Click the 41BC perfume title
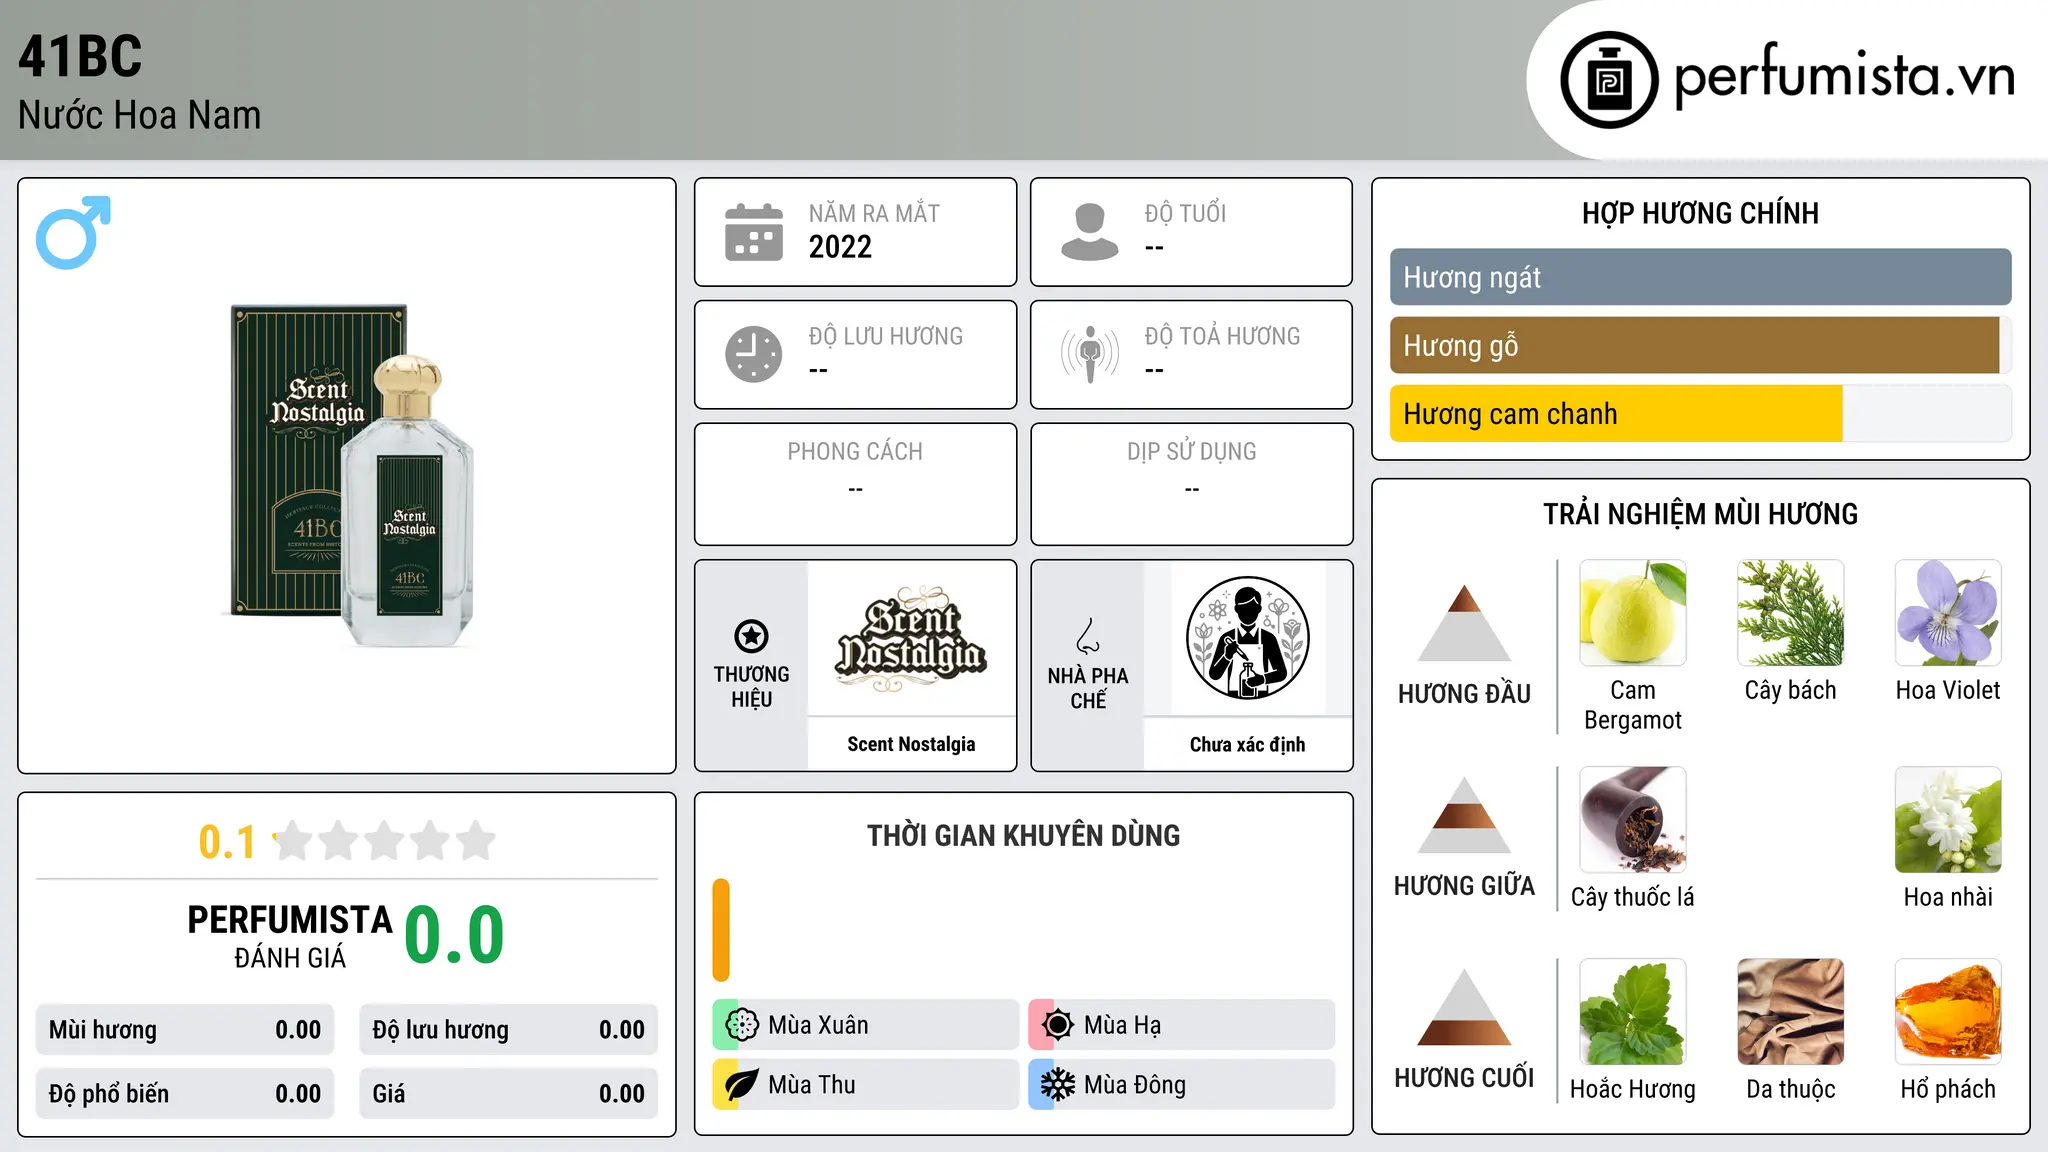Viewport: 2048px width, 1152px height. (x=80, y=56)
